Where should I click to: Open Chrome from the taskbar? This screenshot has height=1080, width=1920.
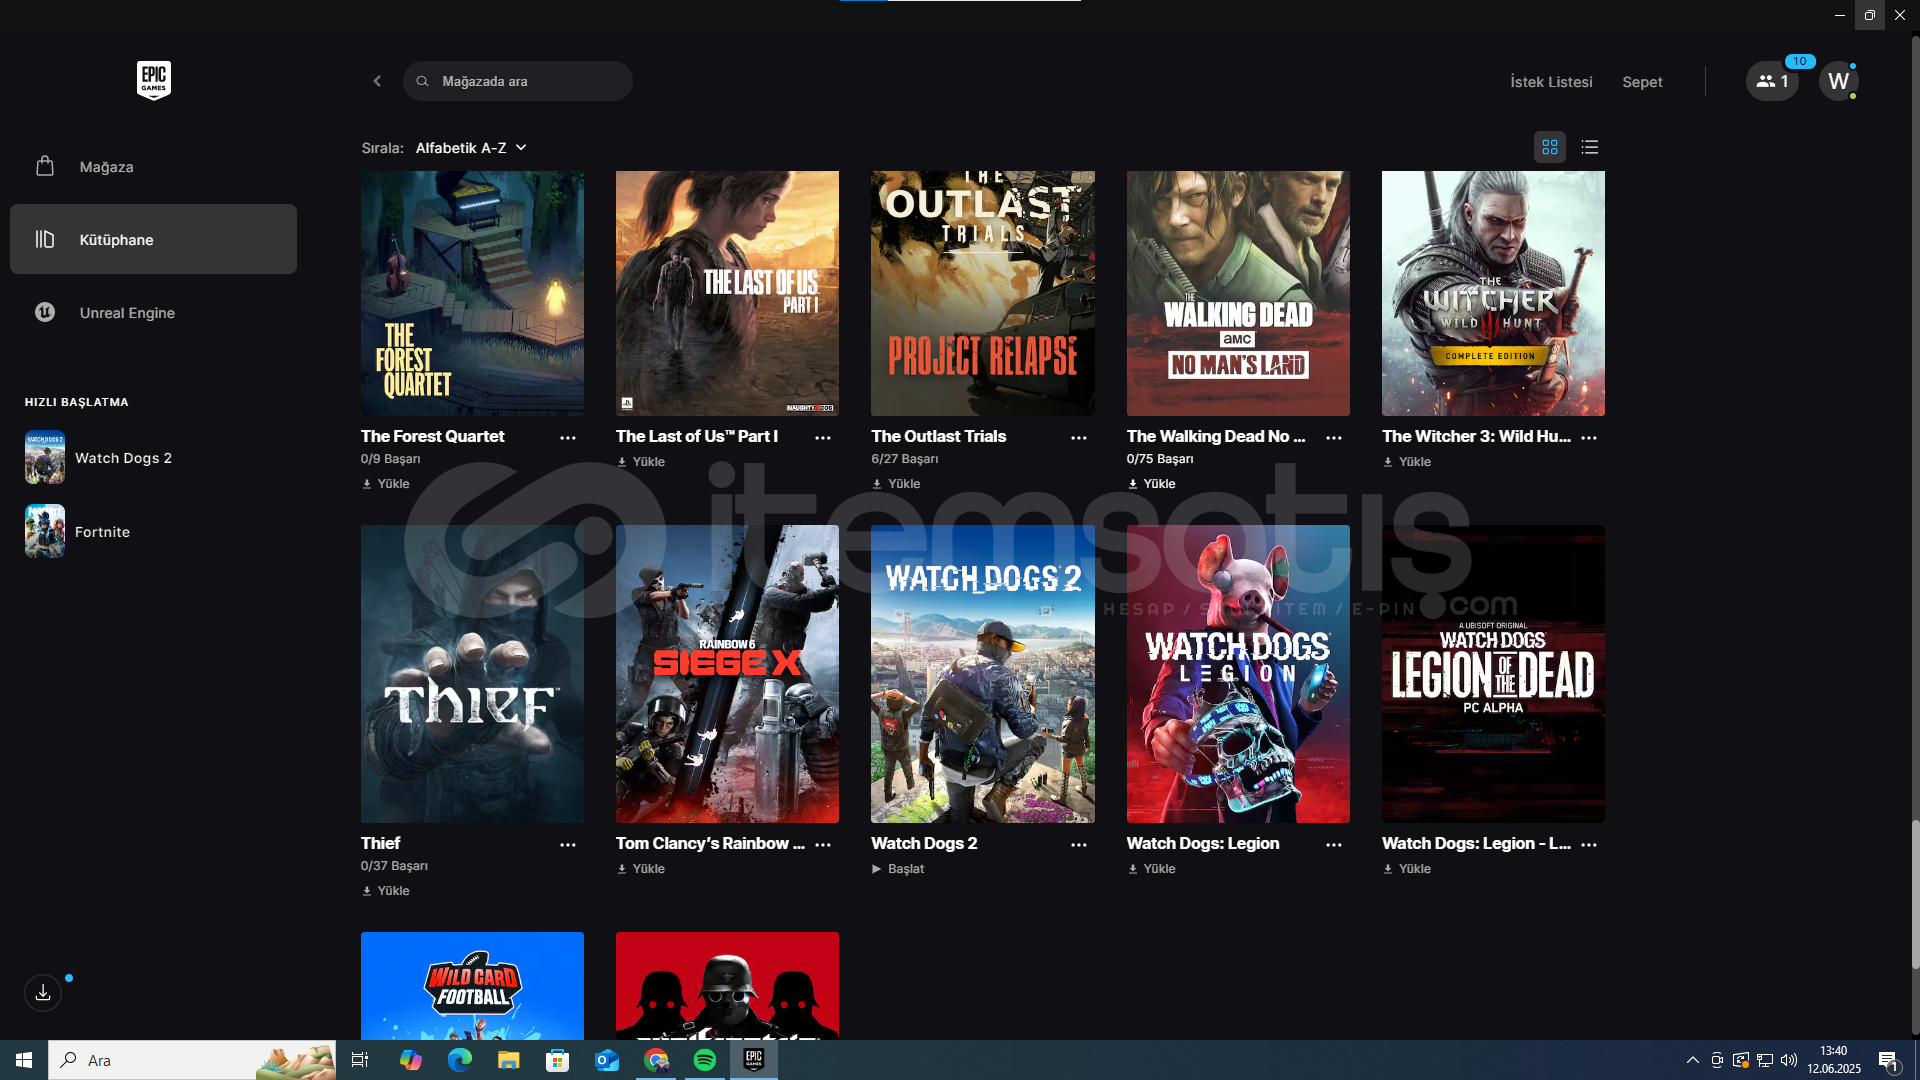click(x=656, y=1060)
